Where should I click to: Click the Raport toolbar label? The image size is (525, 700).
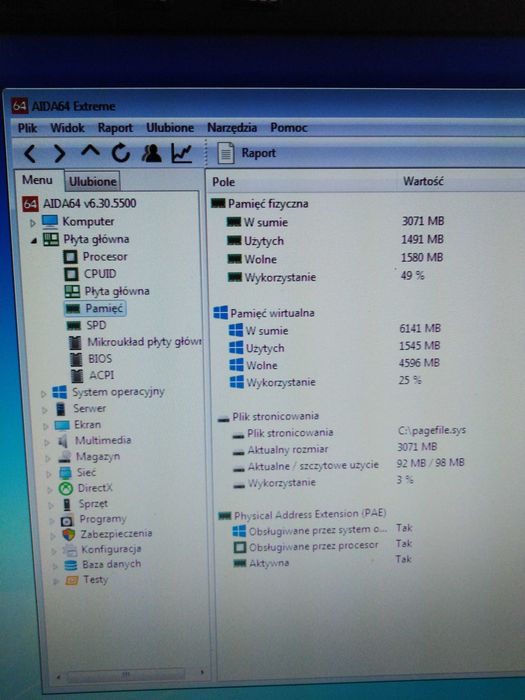(x=258, y=153)
